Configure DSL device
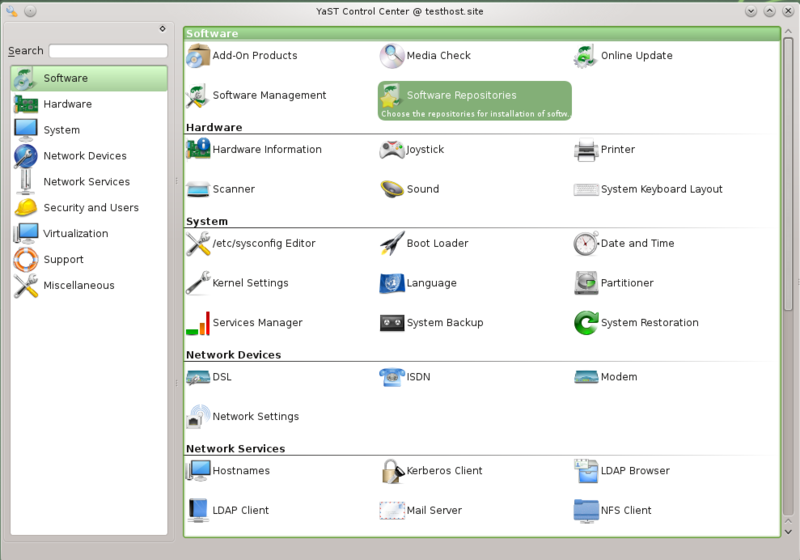The image size is (800, 560). tap(209, 377)
